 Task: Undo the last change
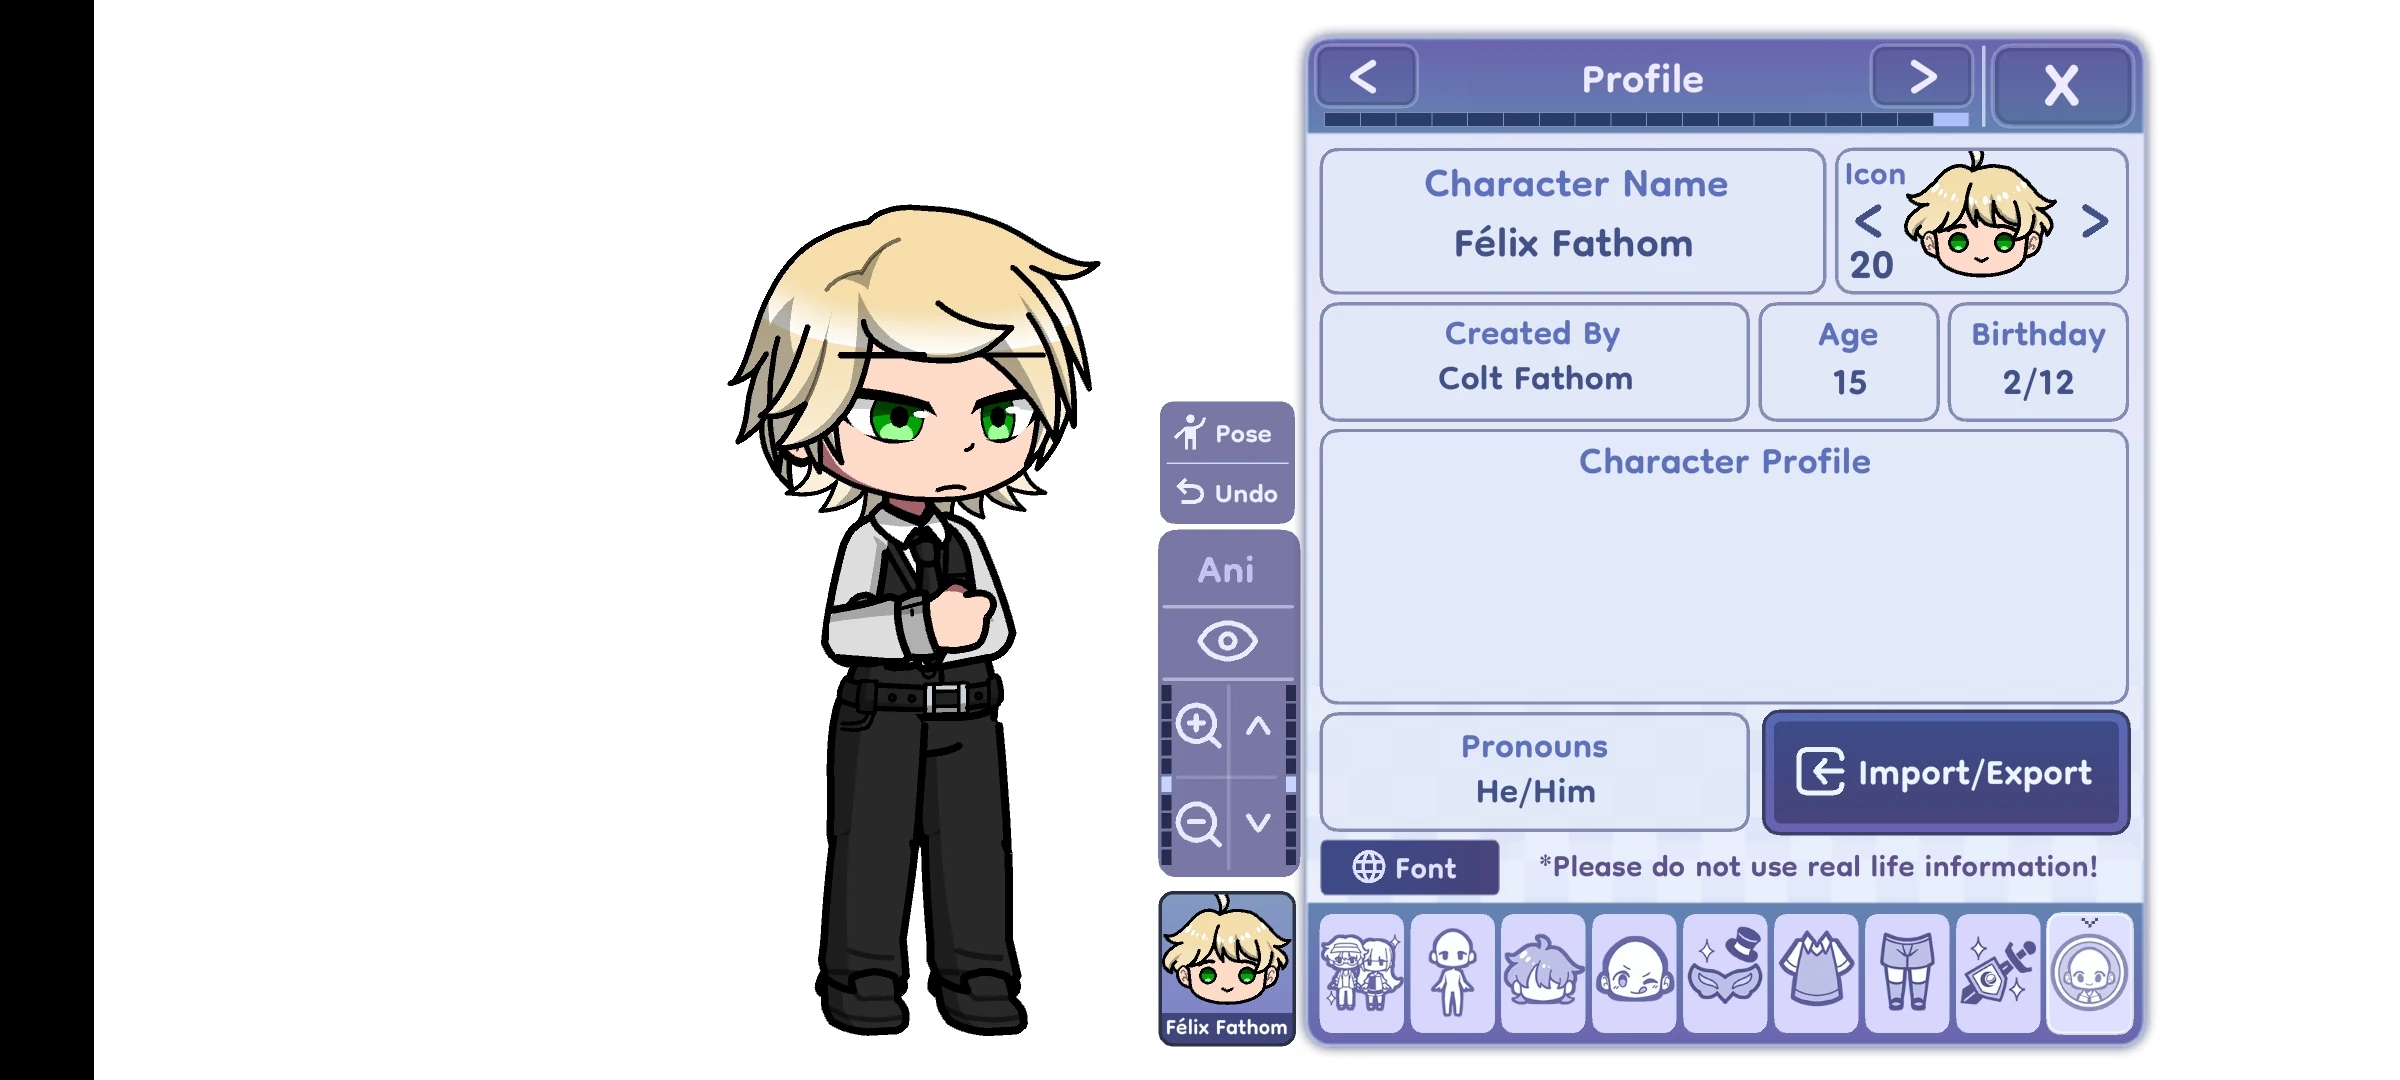tap(1227, 493)
